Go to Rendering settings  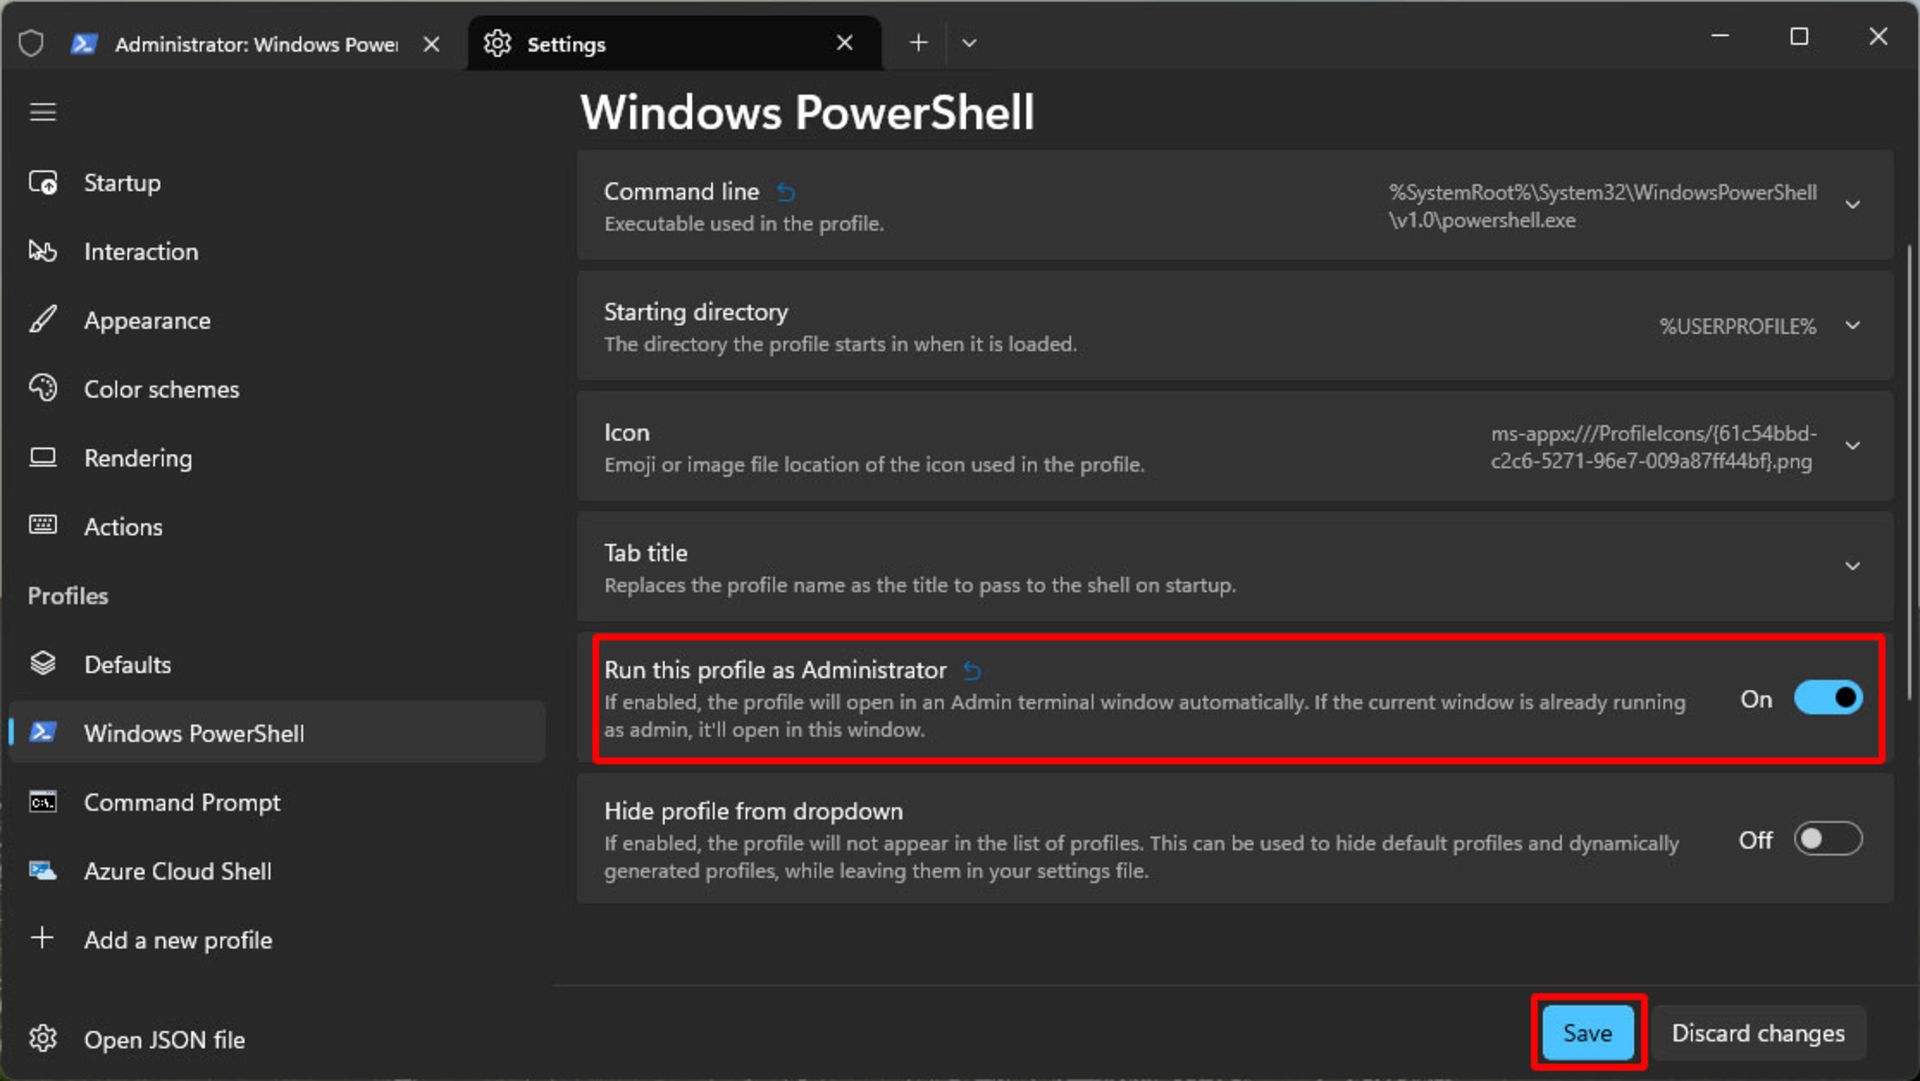click(277, 458)
